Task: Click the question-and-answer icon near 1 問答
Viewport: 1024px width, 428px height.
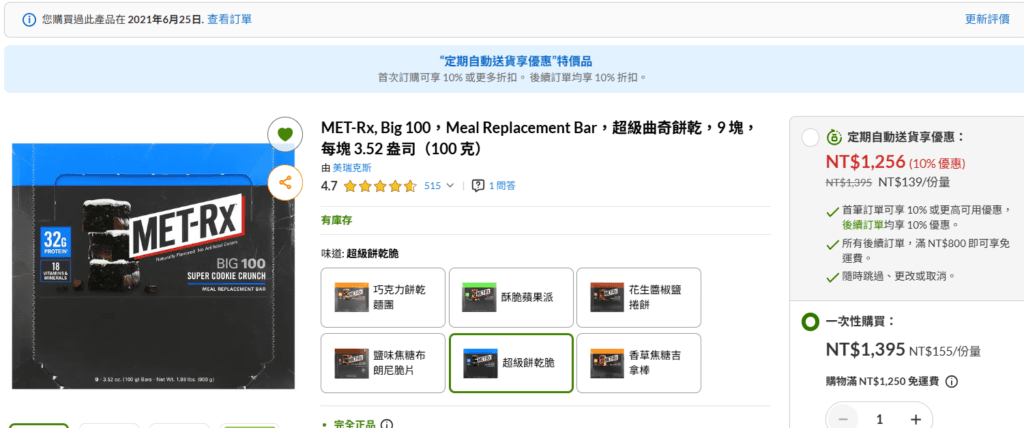Action: click(478, 185)
